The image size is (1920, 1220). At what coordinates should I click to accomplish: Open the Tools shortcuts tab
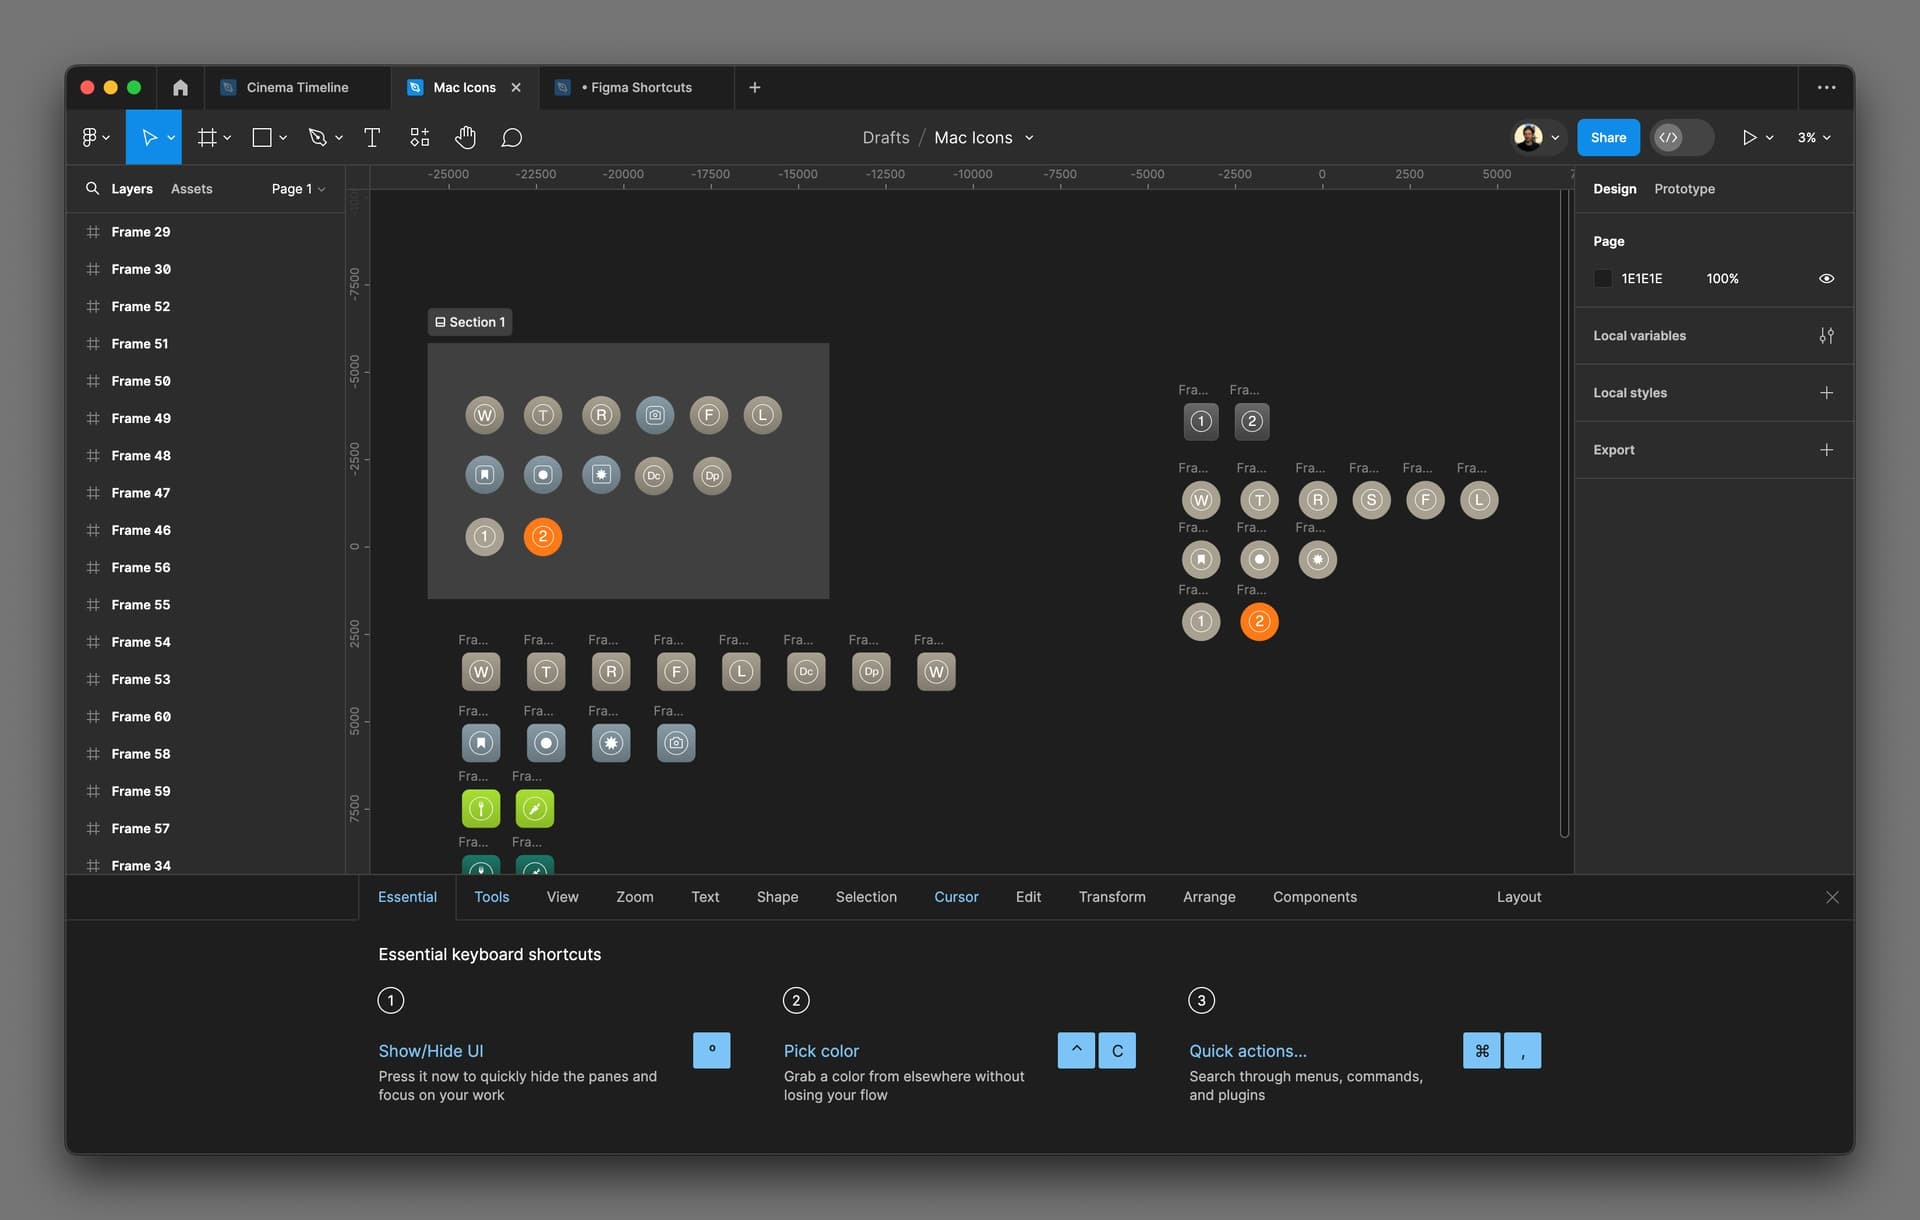[x=491, y=897]
